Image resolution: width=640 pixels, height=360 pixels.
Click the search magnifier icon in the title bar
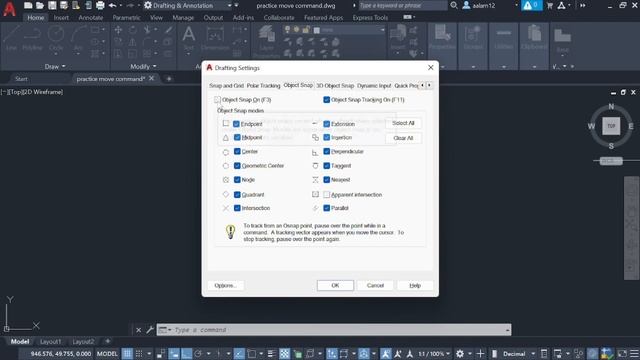pyautogui.click(x=453, y=5)
